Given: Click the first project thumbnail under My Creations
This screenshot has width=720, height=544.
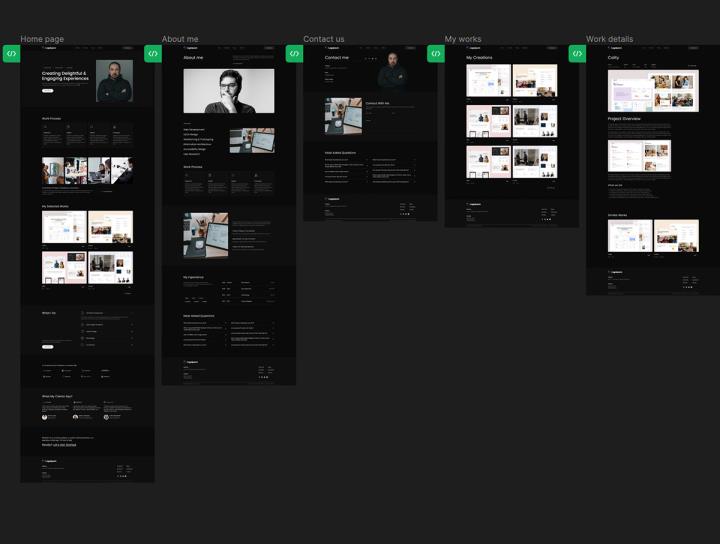Looking at the screenshot, I should [488, 81].
